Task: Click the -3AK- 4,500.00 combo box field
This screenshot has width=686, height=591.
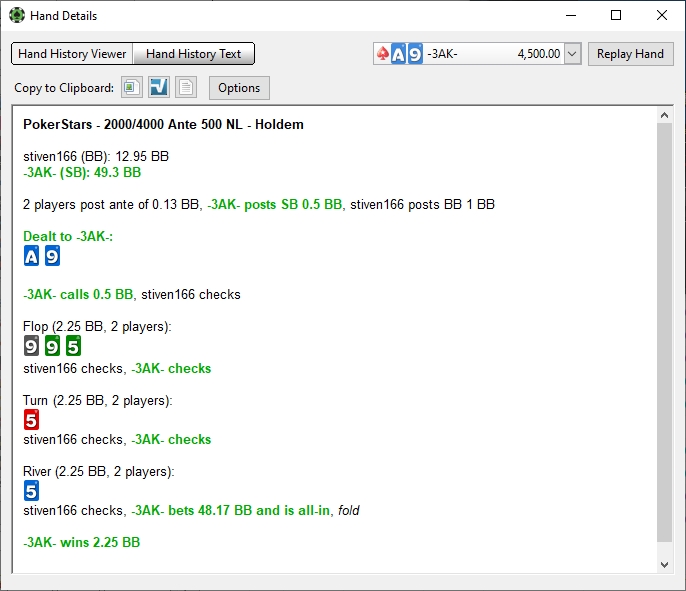Action: 477,54
